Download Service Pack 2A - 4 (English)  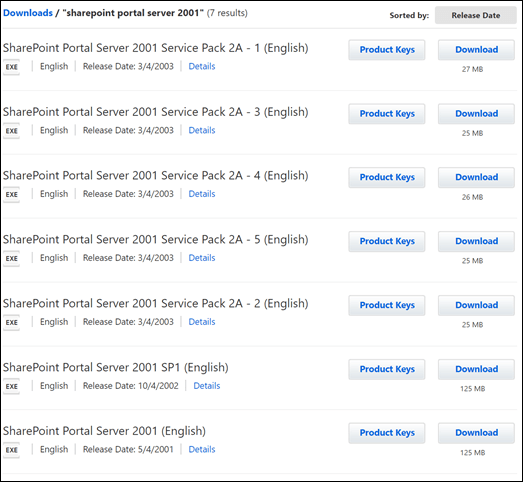coord(476,177)
